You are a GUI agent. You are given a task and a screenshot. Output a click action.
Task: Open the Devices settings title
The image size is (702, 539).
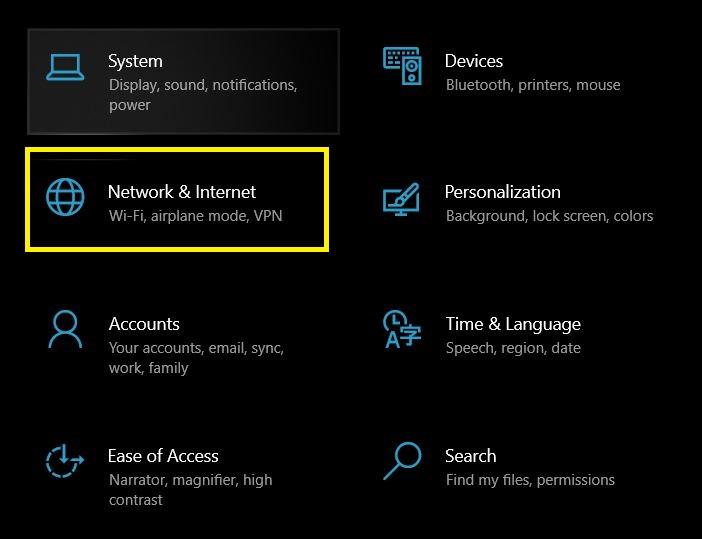pyautogui.click(x=474, y=61)
